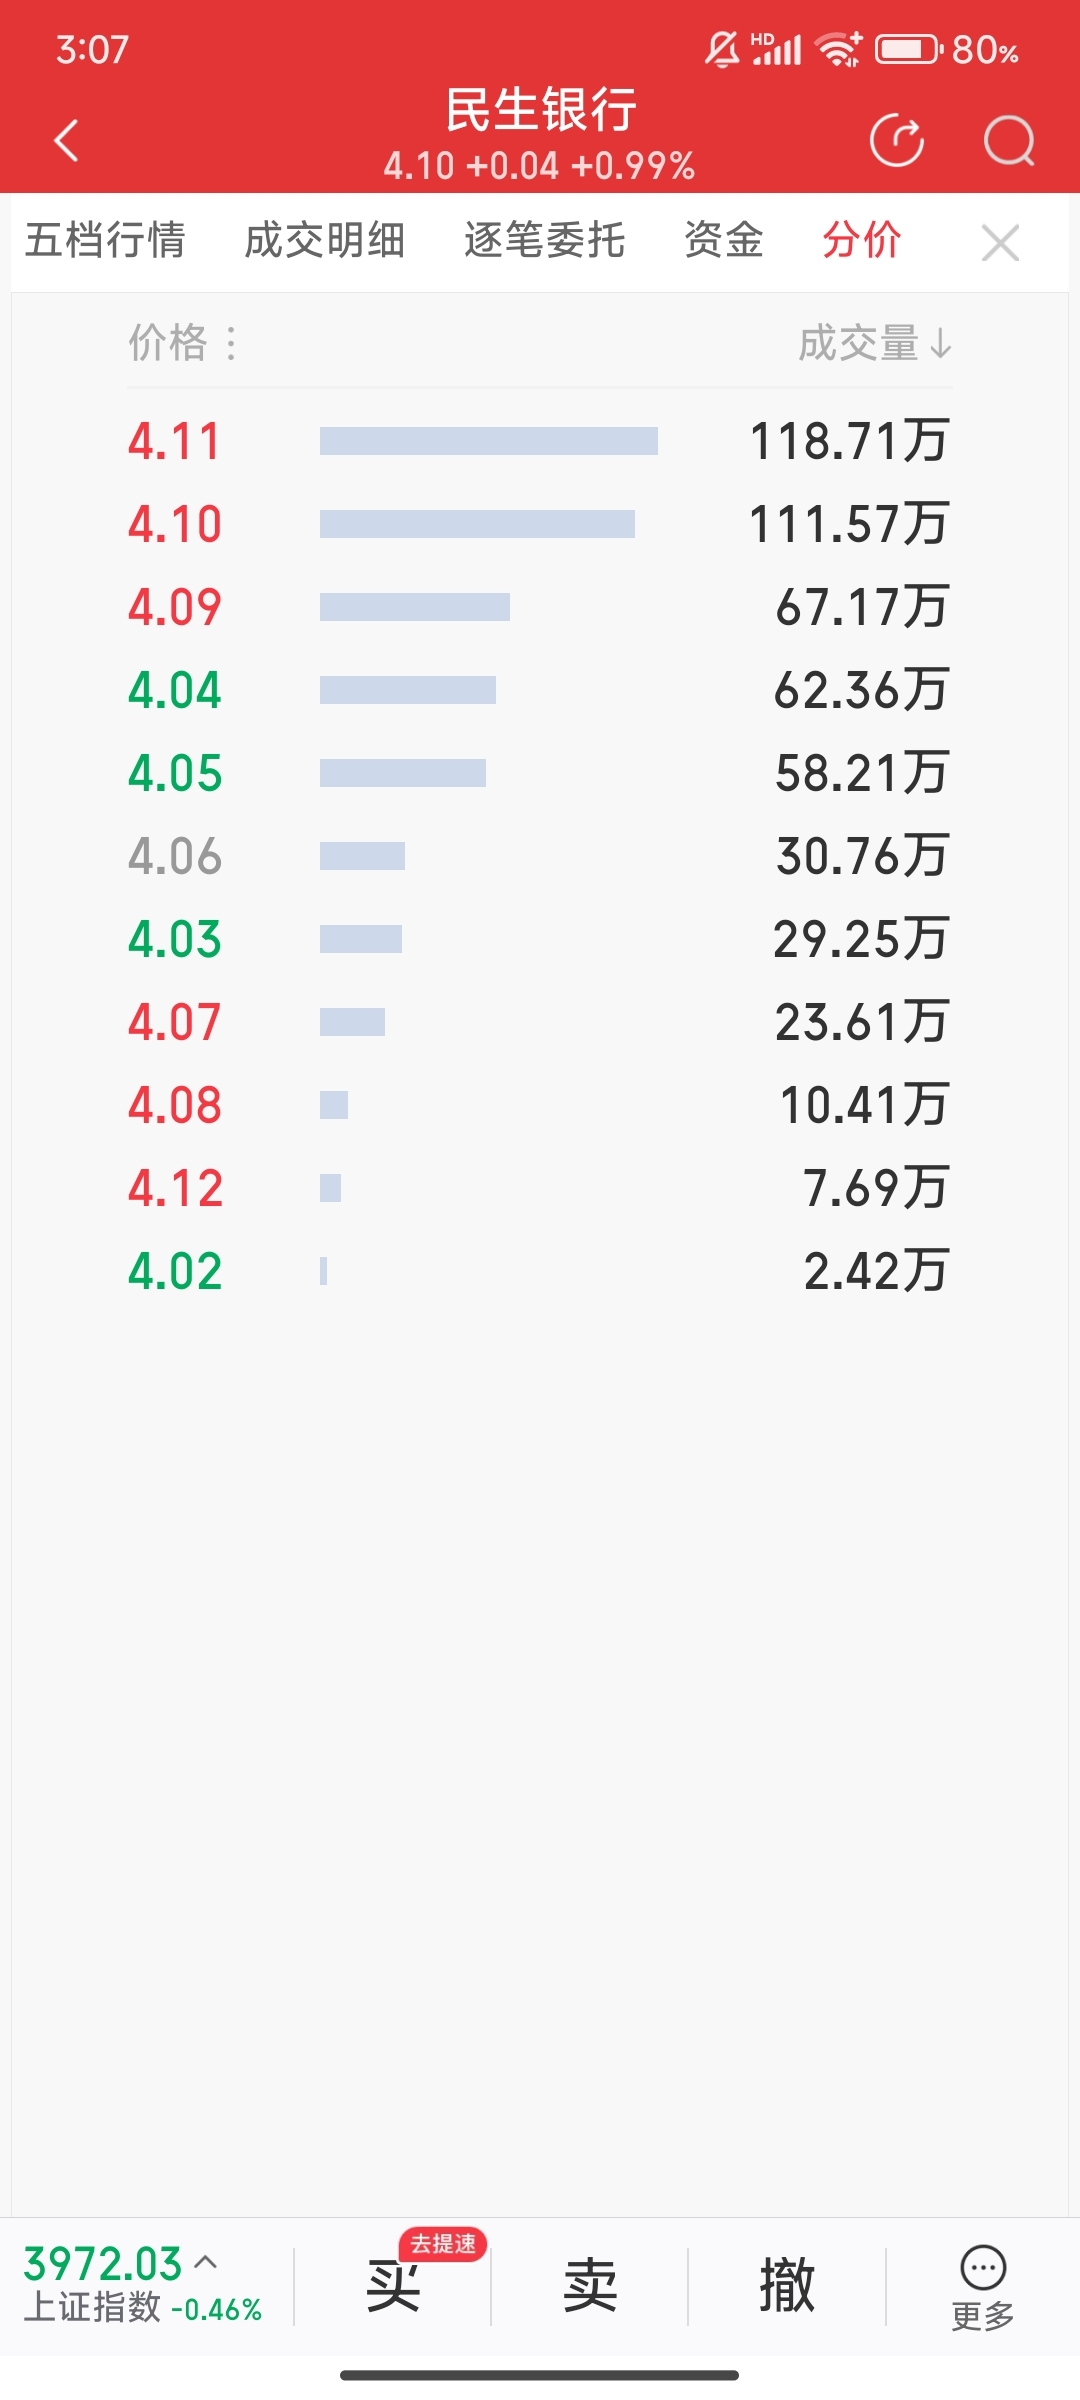
Task: Open the 逐笔委托 tab
Action: click(545, 241)
